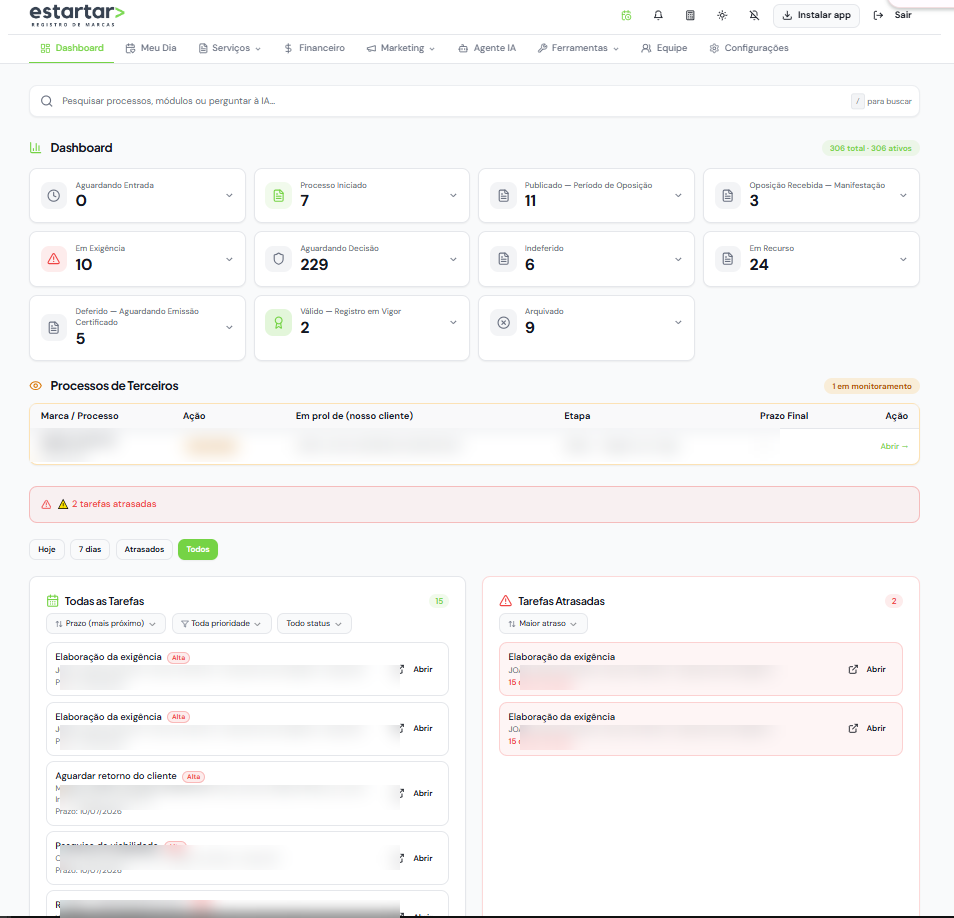Image resolution: width=954 pixels, height=918 pixels.
Task: Expand Válido Registro em Vigor chevron
Action: pyautogui.click(x=453, y=322)
